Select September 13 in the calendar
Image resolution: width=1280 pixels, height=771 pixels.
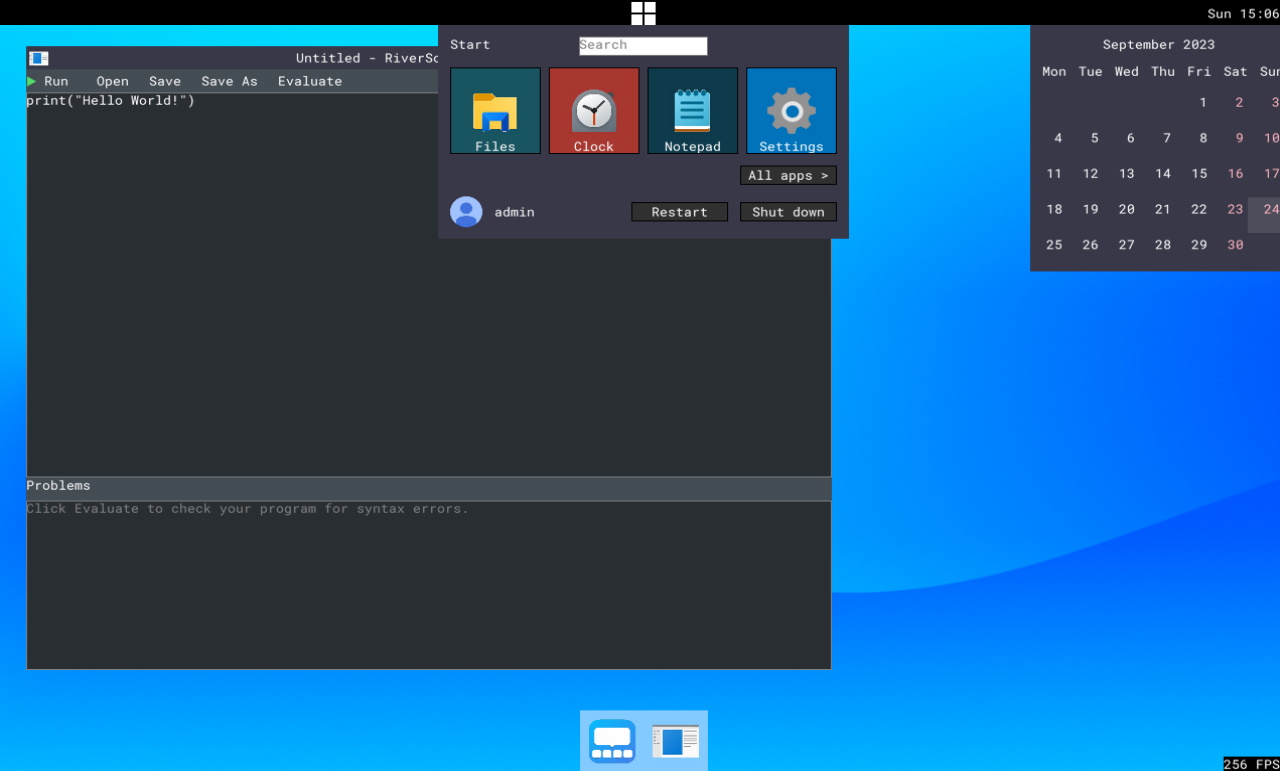1127,174
